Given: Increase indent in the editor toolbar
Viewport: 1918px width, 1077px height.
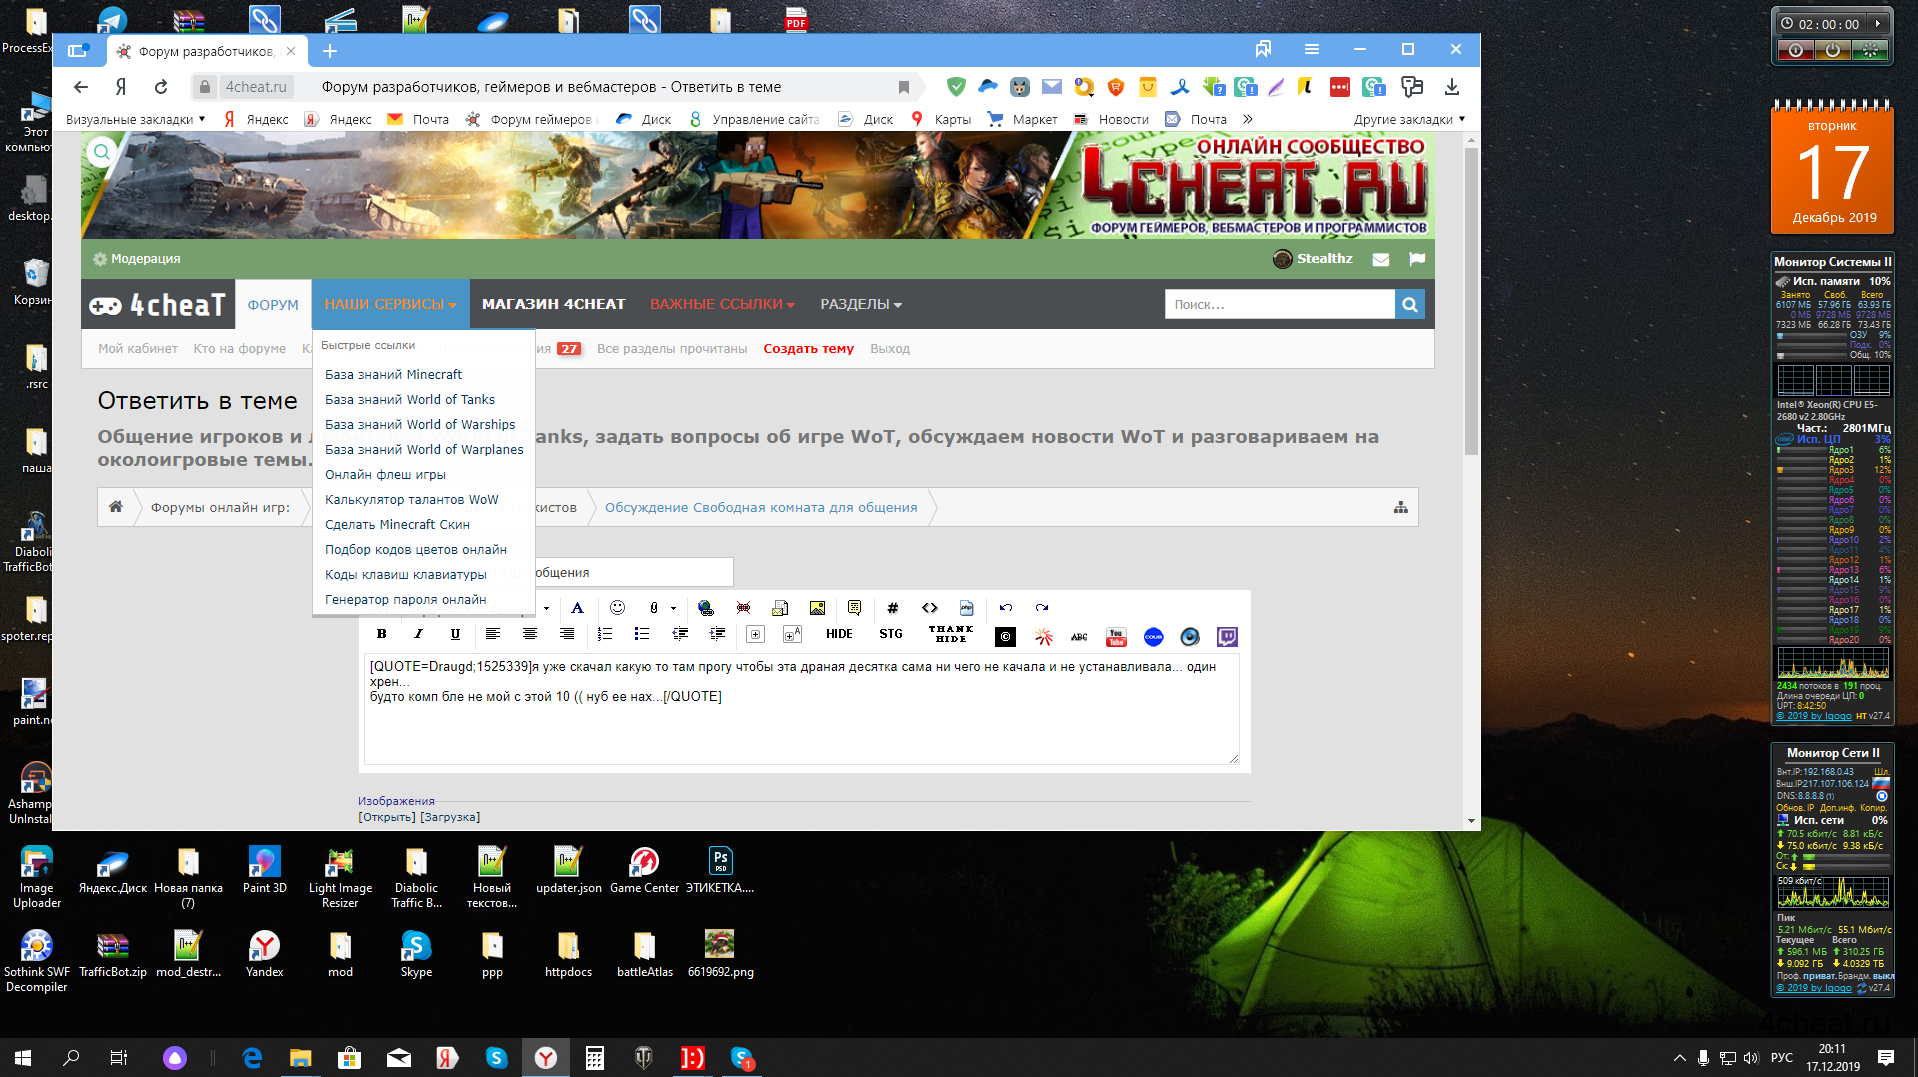Looking at the screenshot, I should click(x=717, y=634).
